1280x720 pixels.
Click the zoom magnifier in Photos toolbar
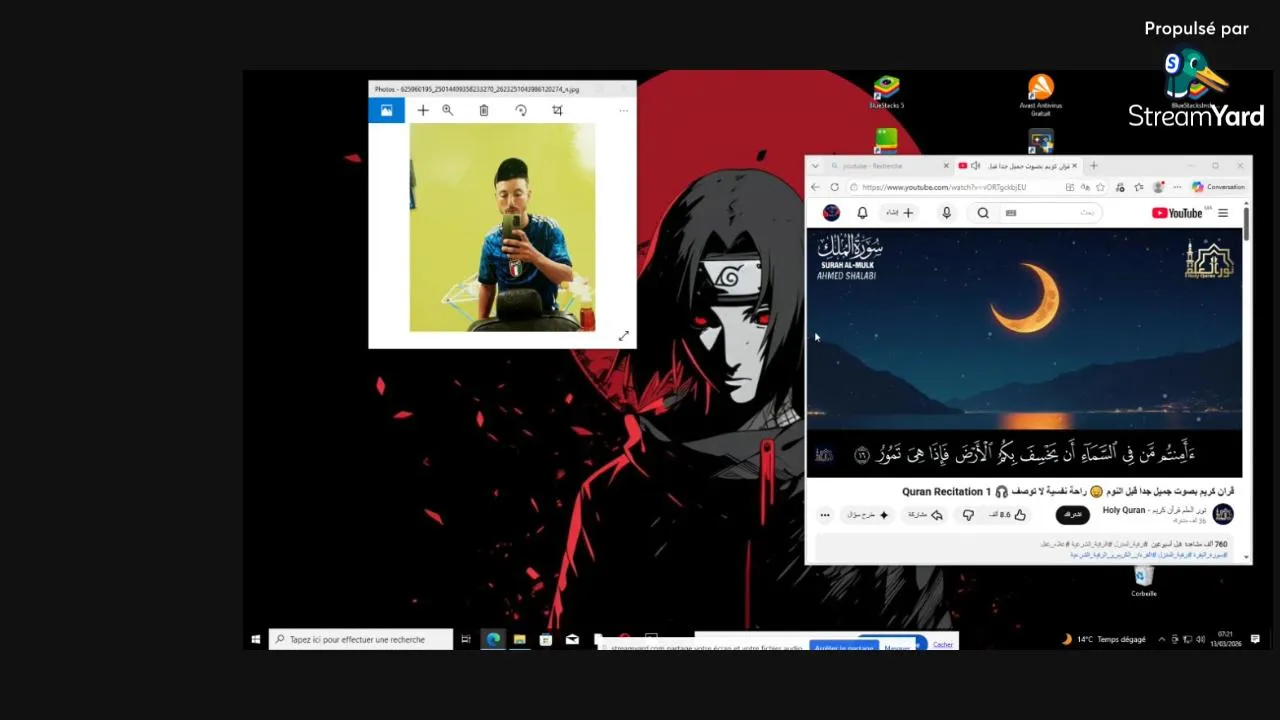tap(448, 110)
